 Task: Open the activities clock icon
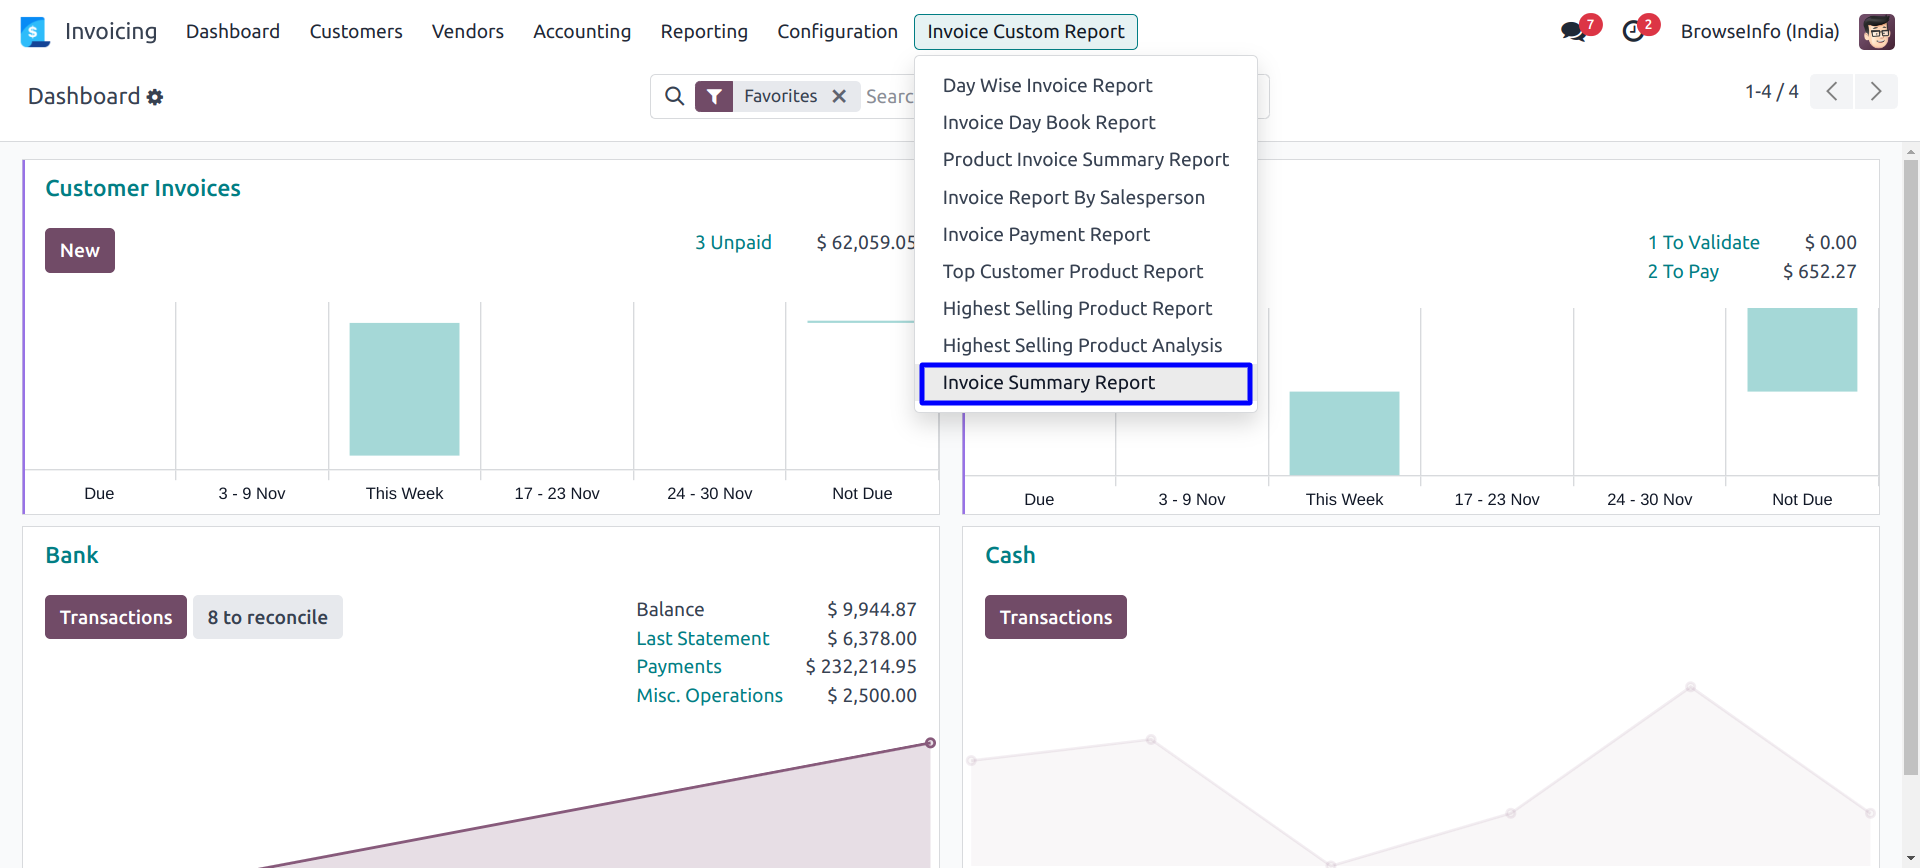[x=1633, y=32]
